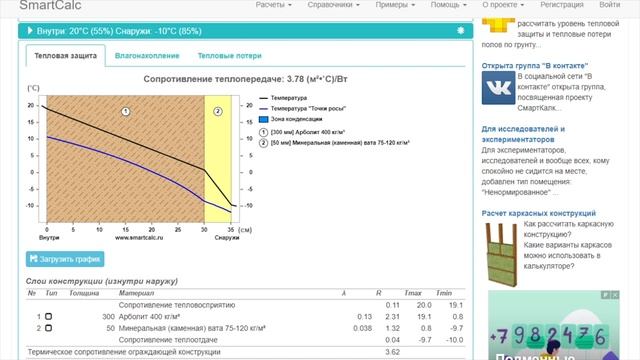Open the SmartCalc home logo
The height and width of the screenshot is (360, 640).
50,5
